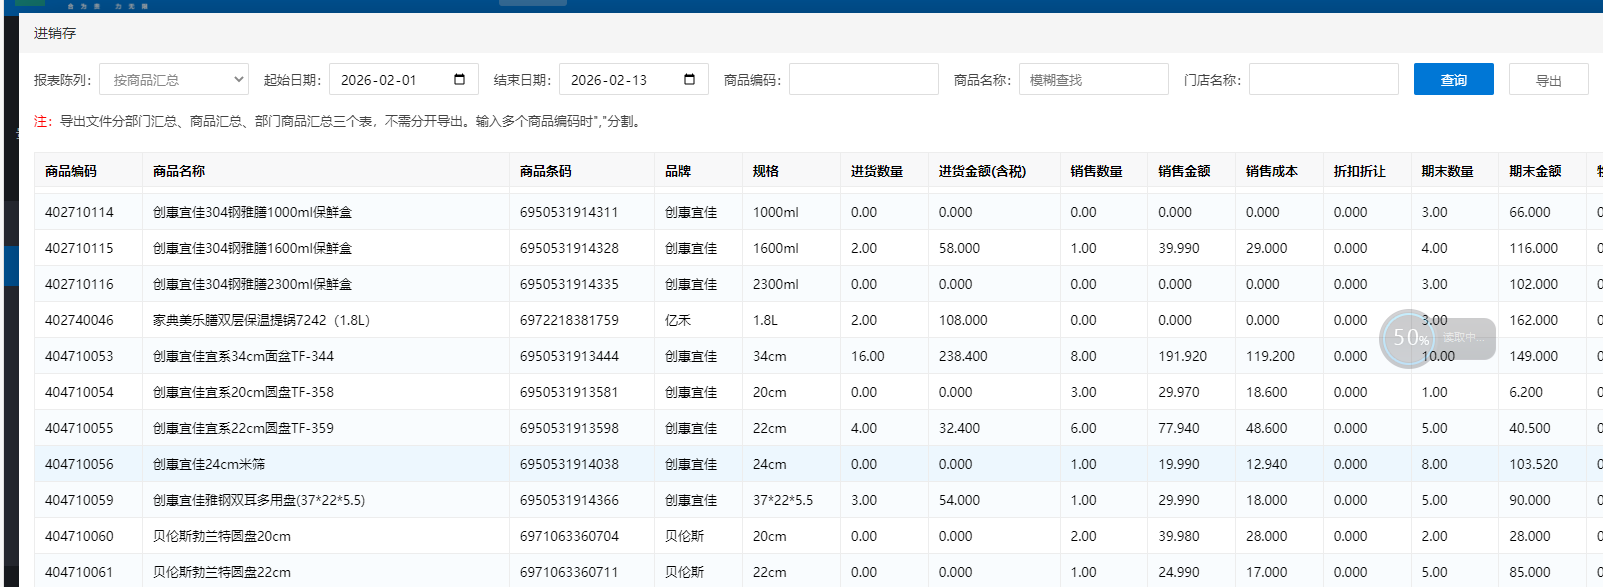Focus the 商品名称 fuzzy search field
Viewport: 1603px width, 587px height.
pyautogui.click(x=1093, y=80)
